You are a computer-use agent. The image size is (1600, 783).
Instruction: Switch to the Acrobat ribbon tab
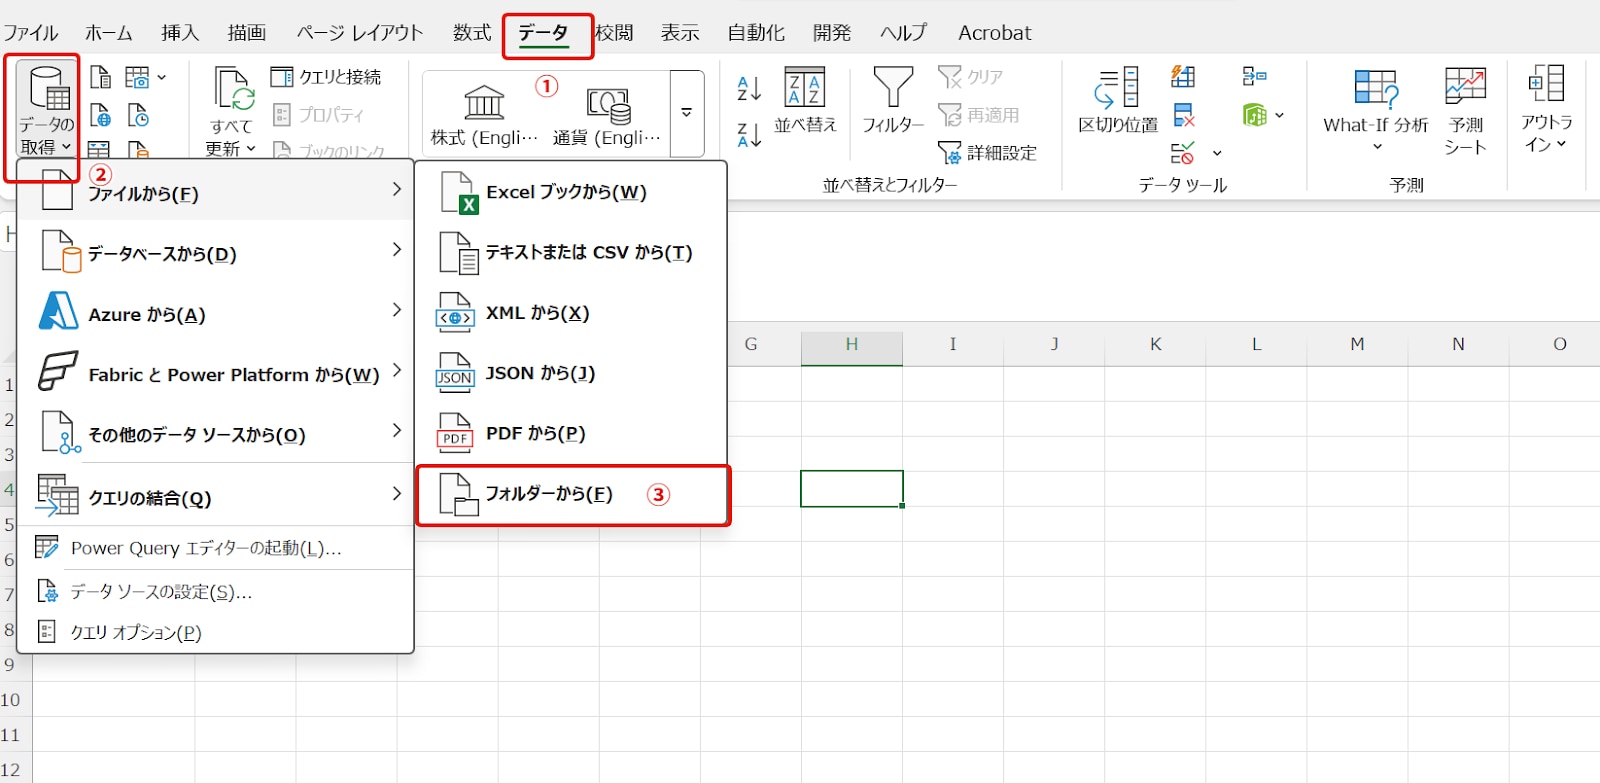click(x=995, y=33)
